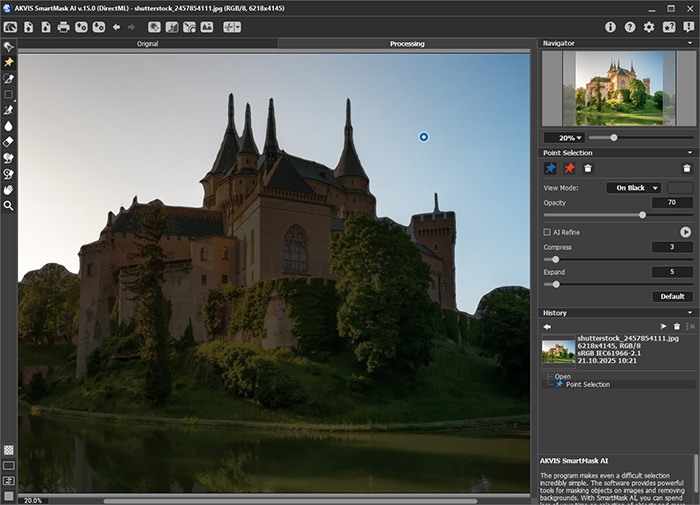The height and width of the screenshot is (505, 700).
Task: Click the red drop-area pin icon
Action: click(x=569, y=168)
